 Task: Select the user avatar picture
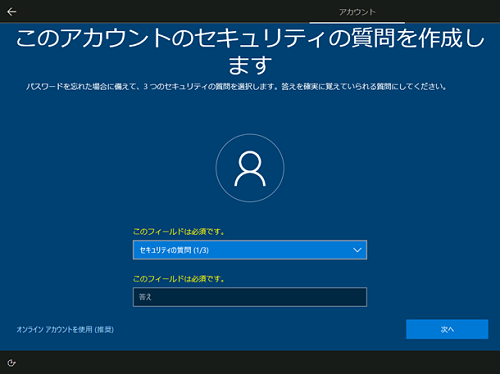click(x=250, y=168)
